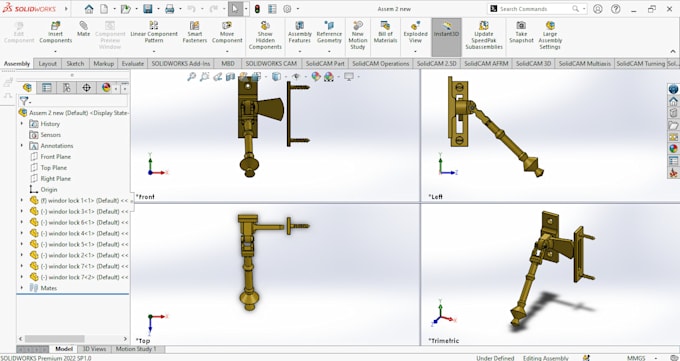Click the feature tree horizontal scrollbar
The height and width of the screenshot is (361, 680).
click(54, 338)
